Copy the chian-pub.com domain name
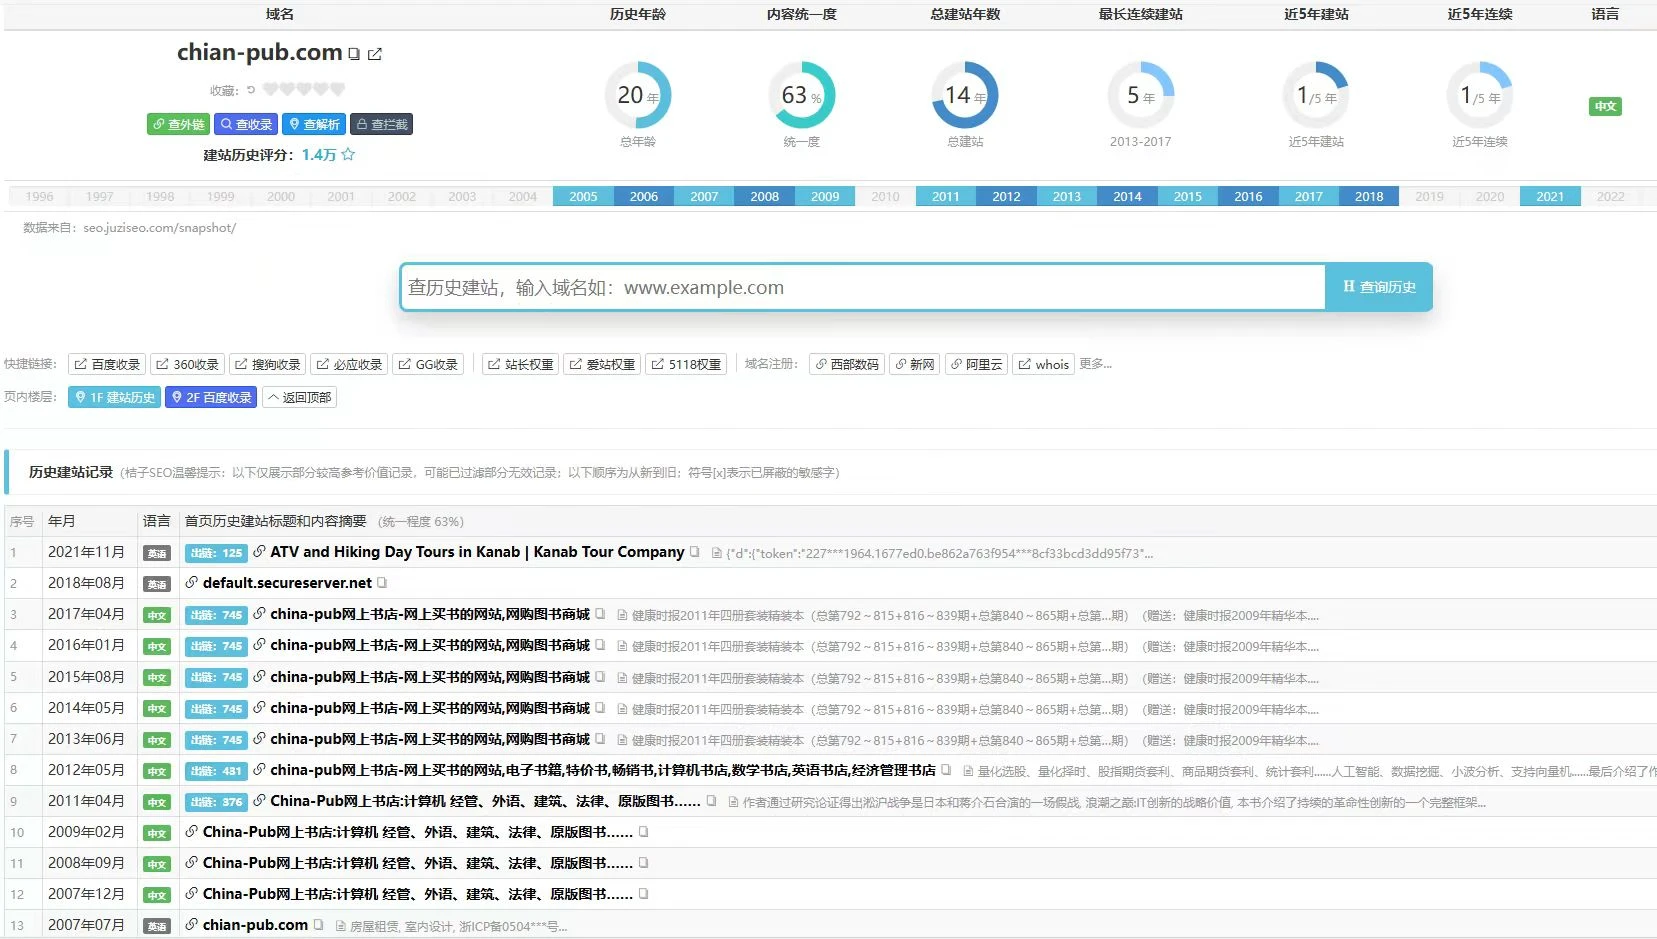 (354, 54)
